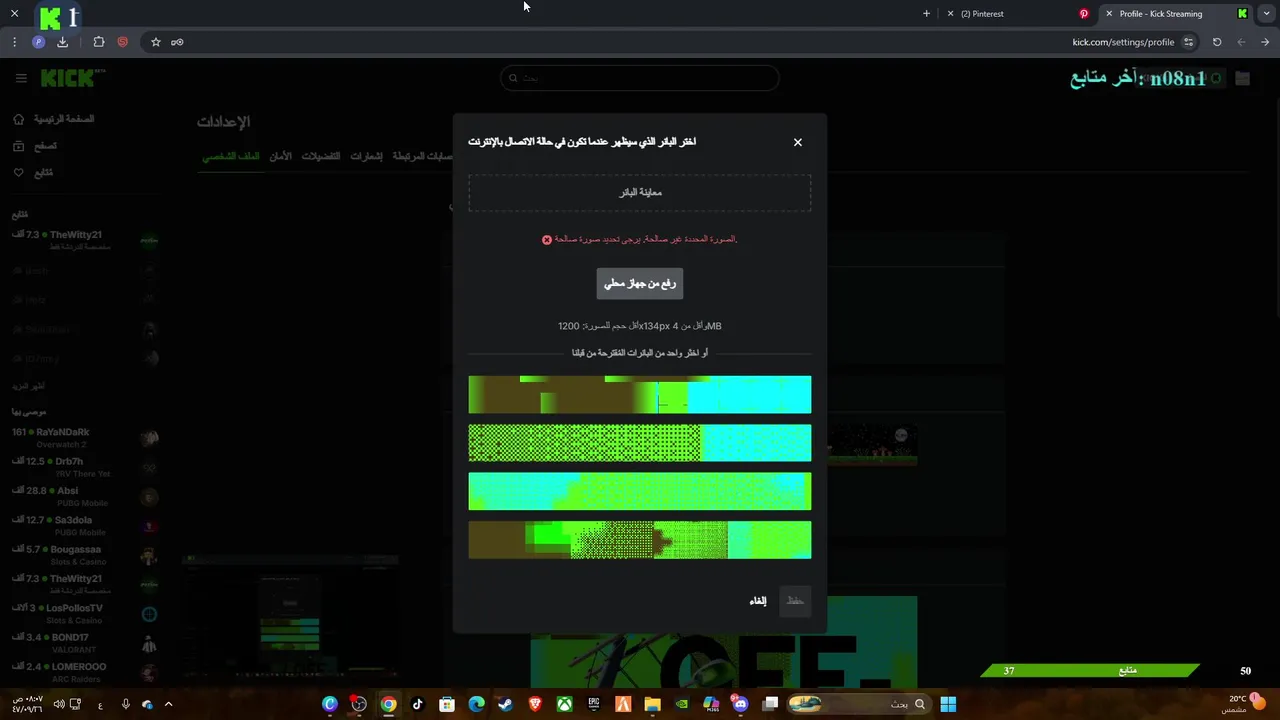This screenshot has height=720, width=1280.
Task: Click the red extension icon in toolbar
Action: click(122, 42)
